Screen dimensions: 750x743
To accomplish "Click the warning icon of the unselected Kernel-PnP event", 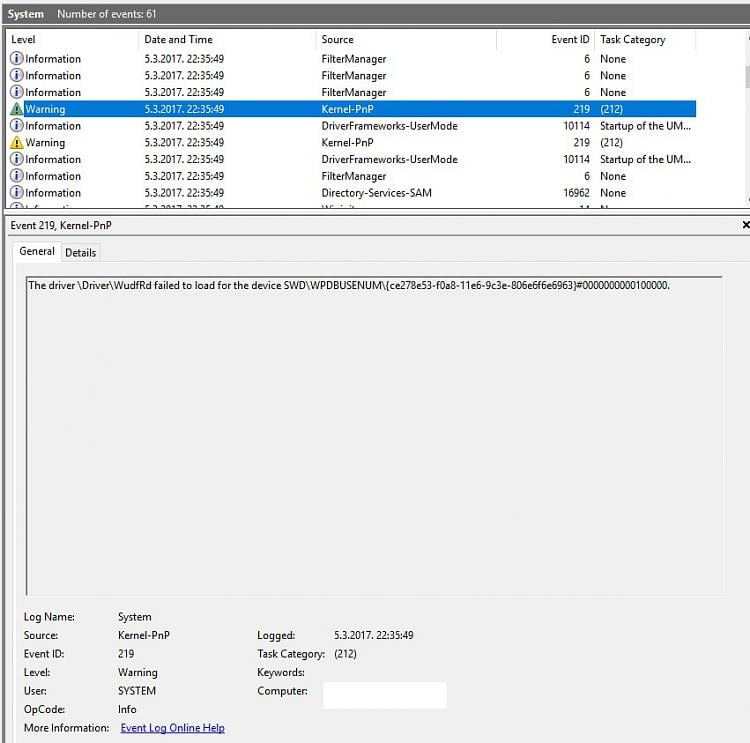I will (16, 143).
